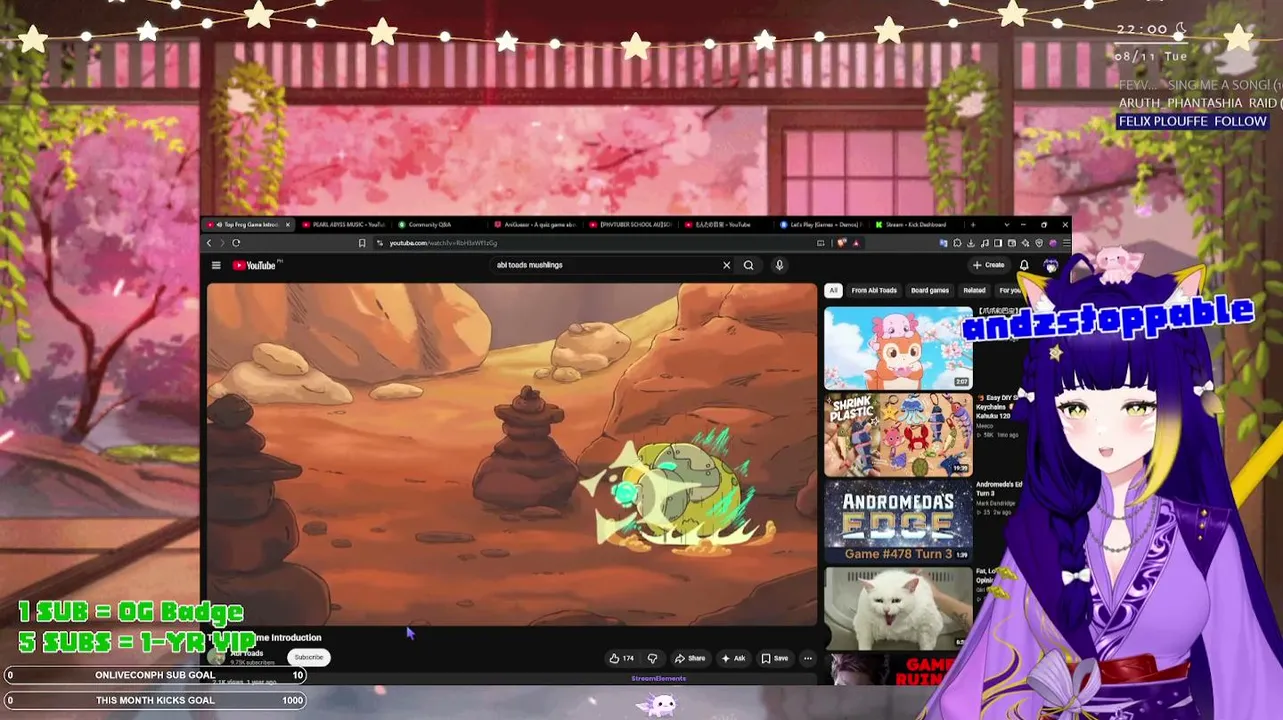Click the Share button
The width and height of the screenshot is (1283, 720).
(690, 658)
